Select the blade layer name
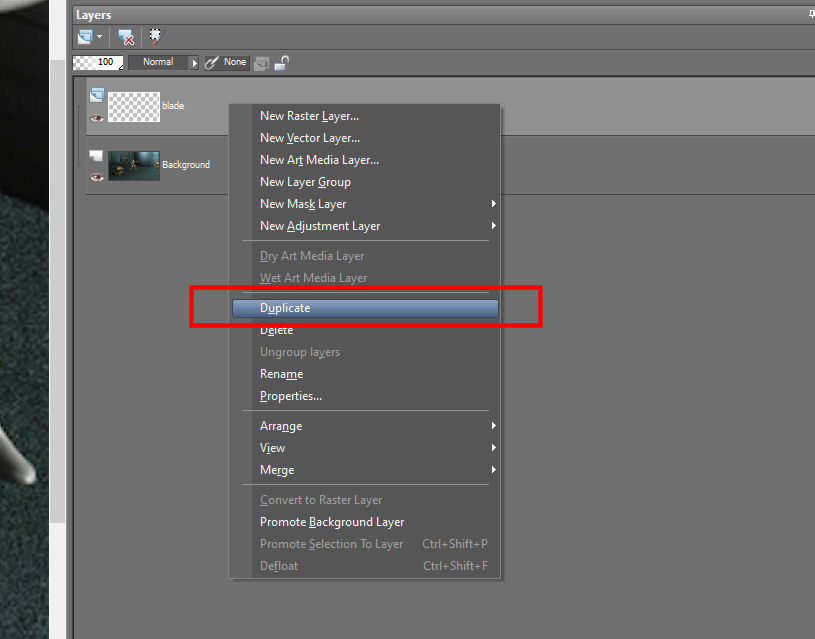 173,106
